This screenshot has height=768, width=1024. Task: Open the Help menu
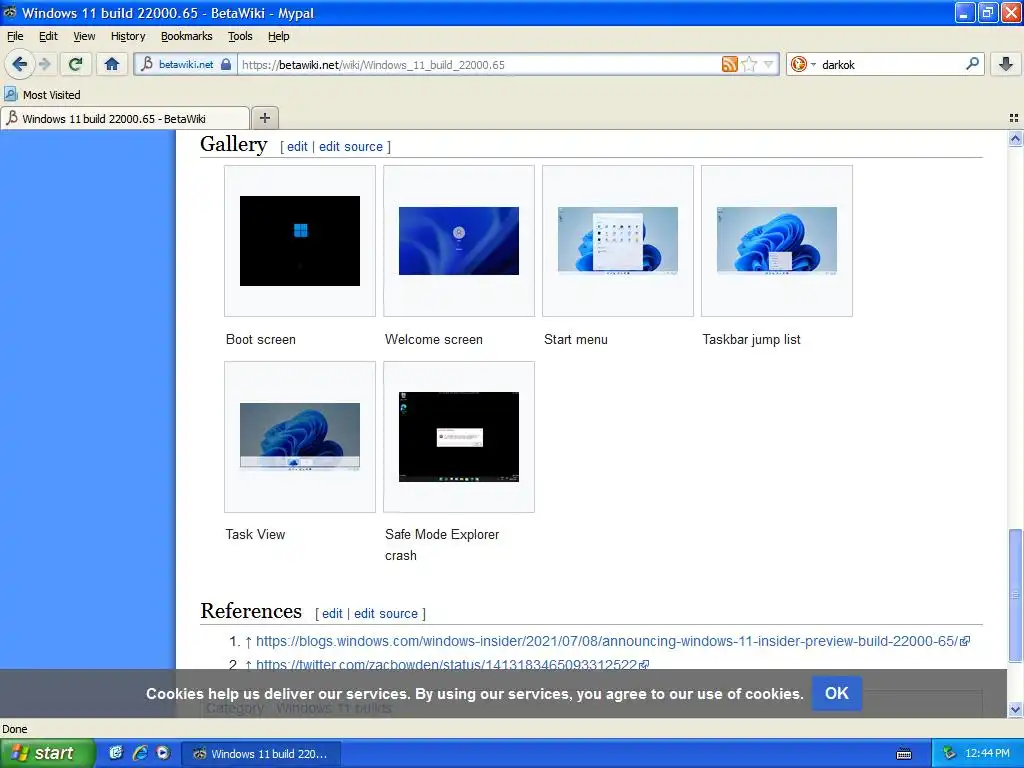tap(278, 36)
